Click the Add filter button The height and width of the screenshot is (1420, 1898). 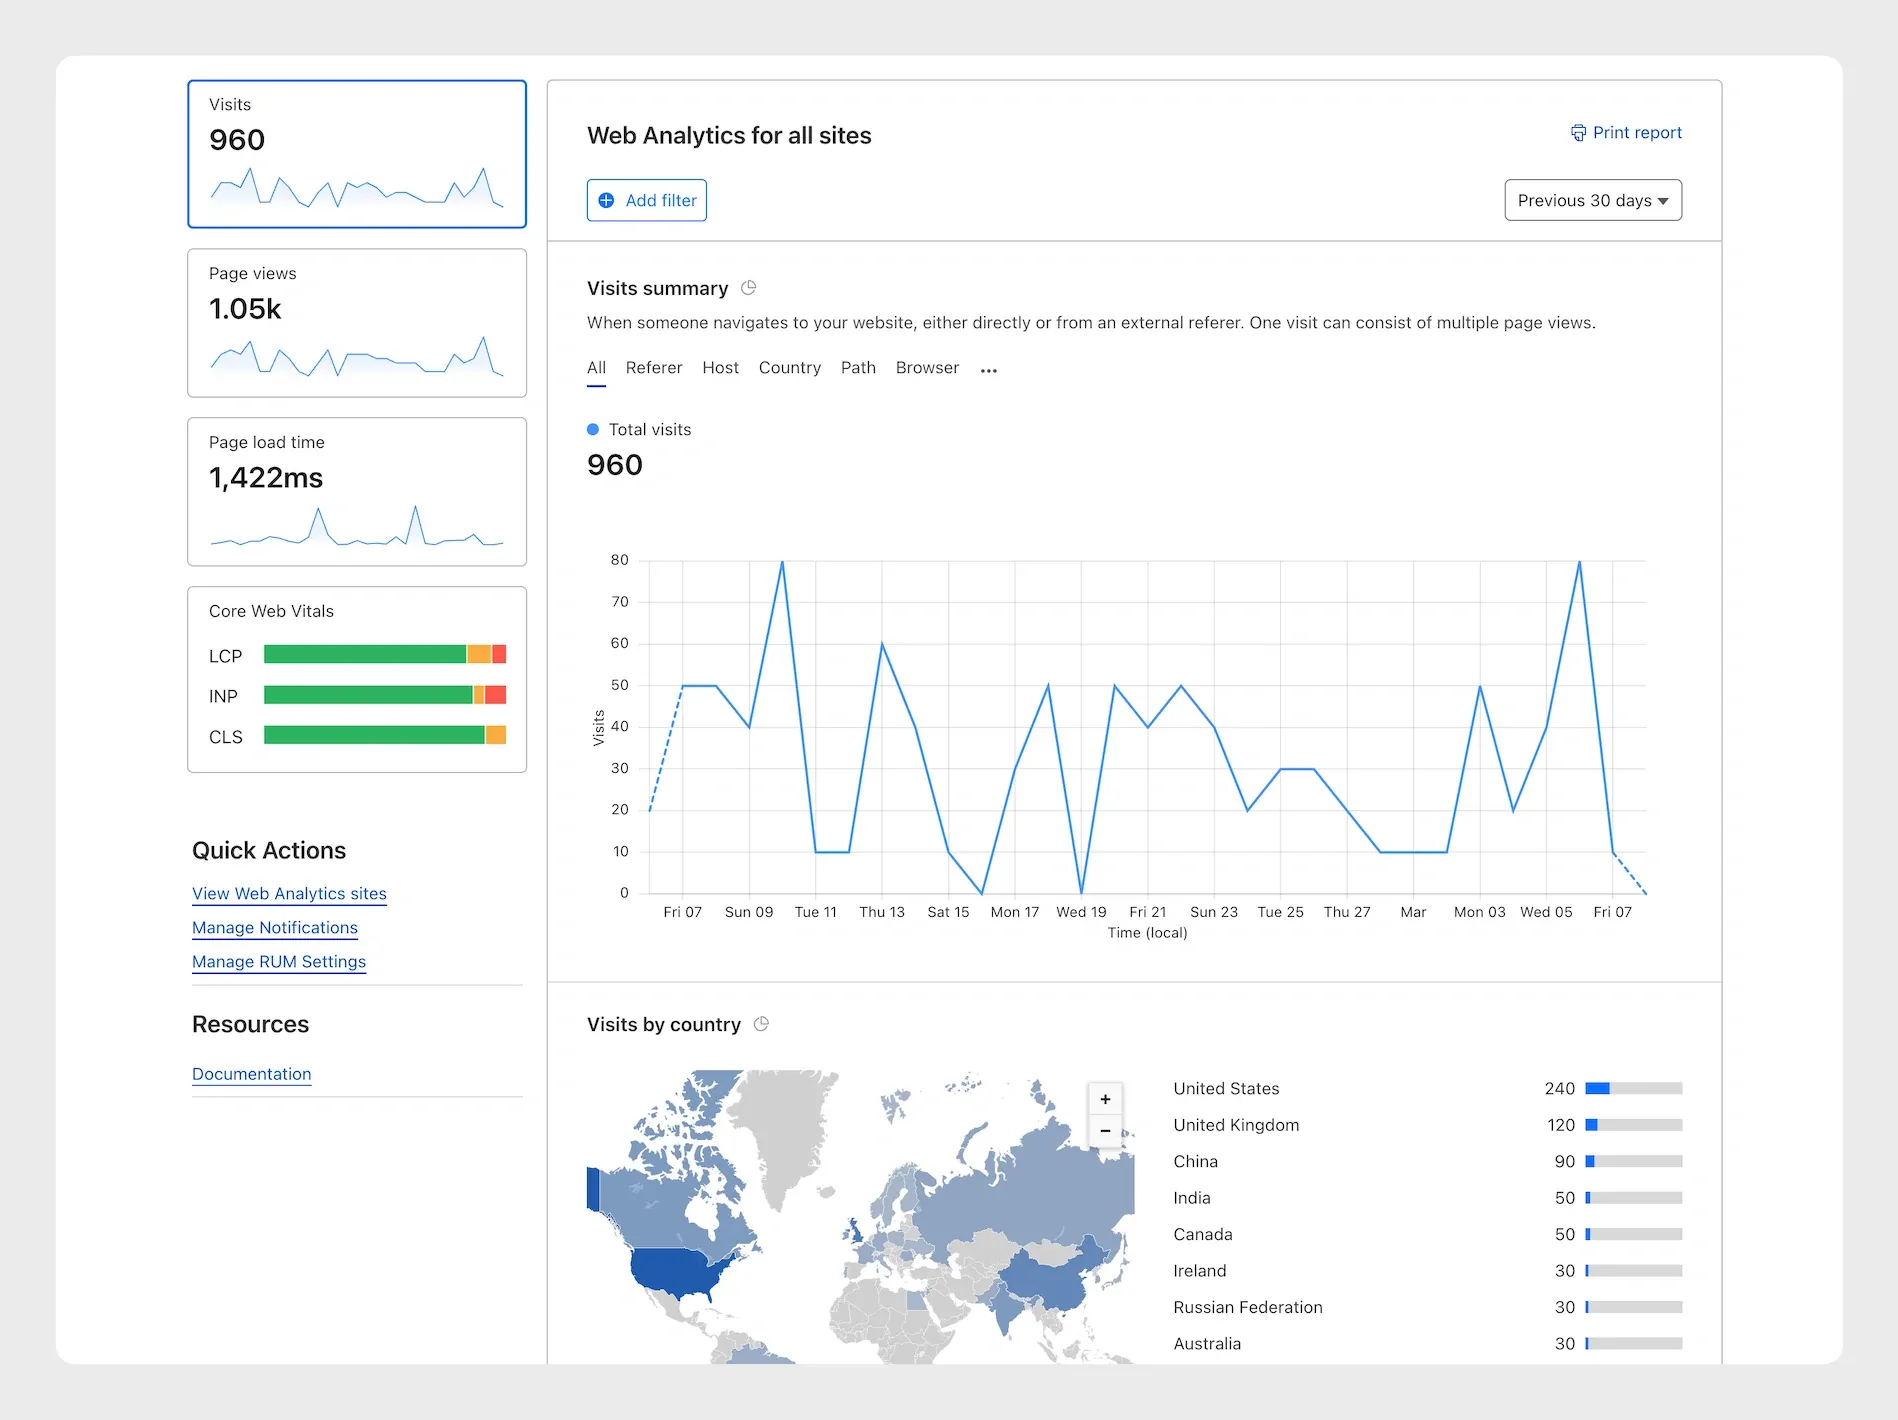[647, 200]
